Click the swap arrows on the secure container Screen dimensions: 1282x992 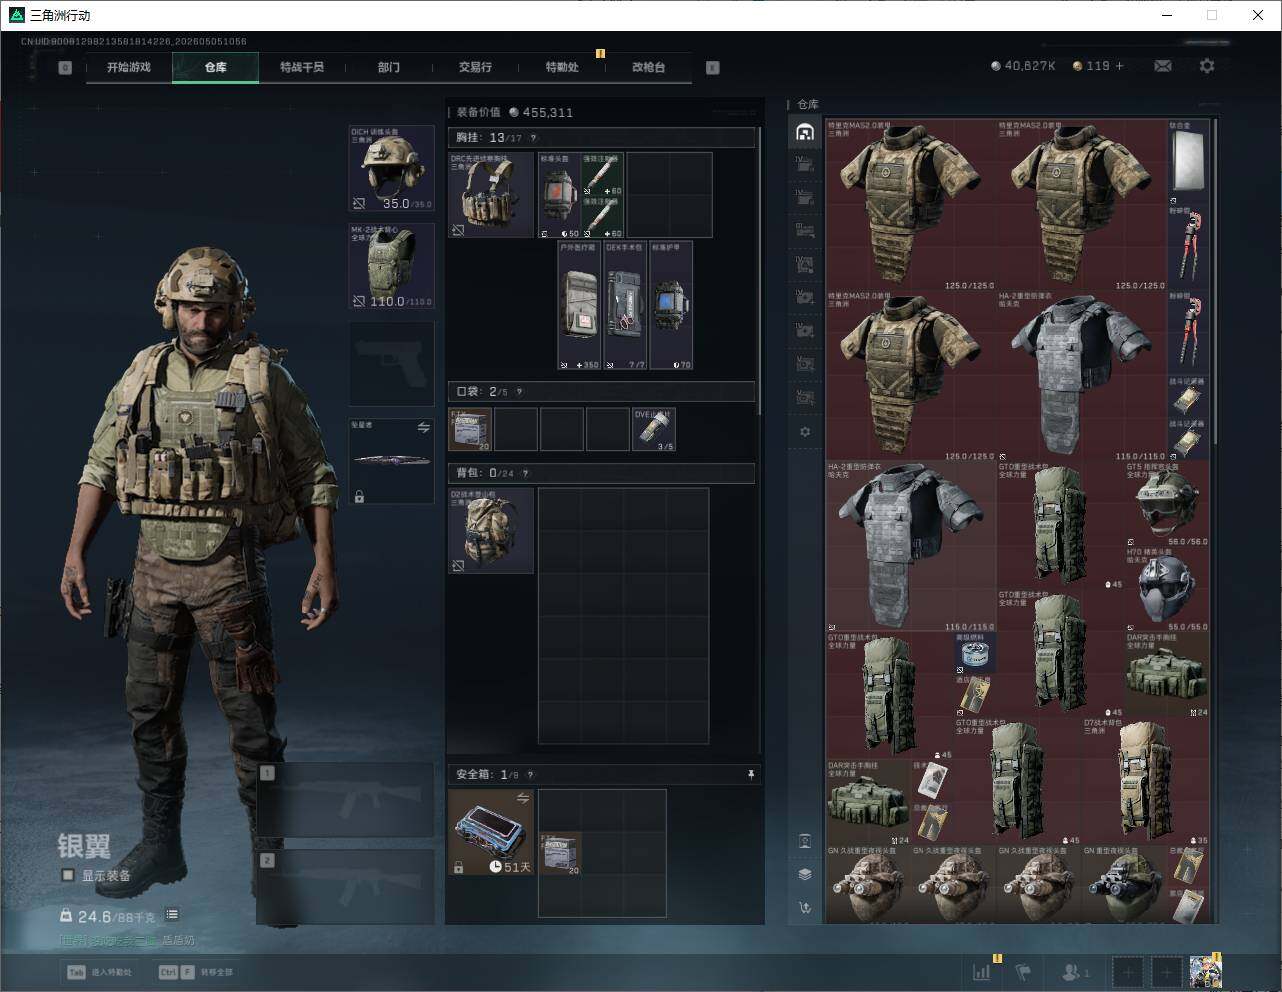tap(523, 798)
